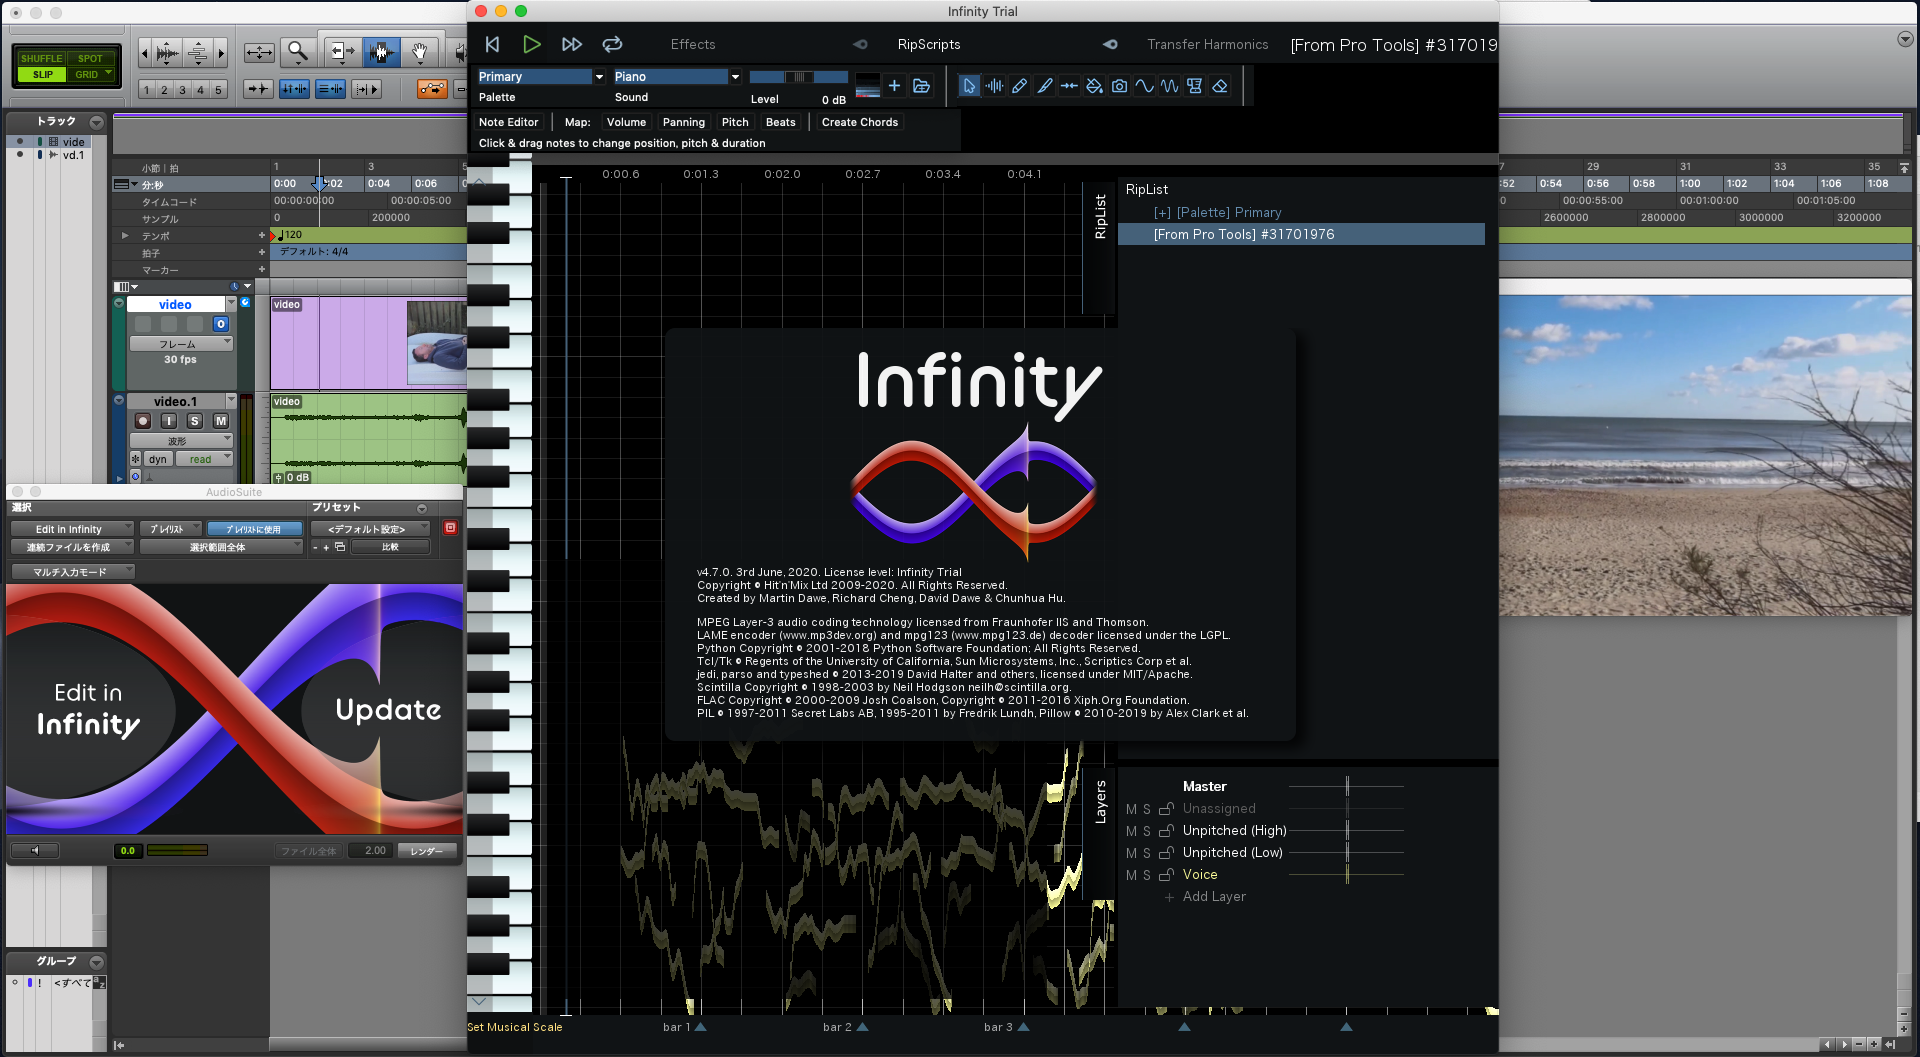The height and width of the screenshot is (1057, 1920).
Task: Toggle the lock on Unpitched (High) layer
Action: (x=1166, y=831)
